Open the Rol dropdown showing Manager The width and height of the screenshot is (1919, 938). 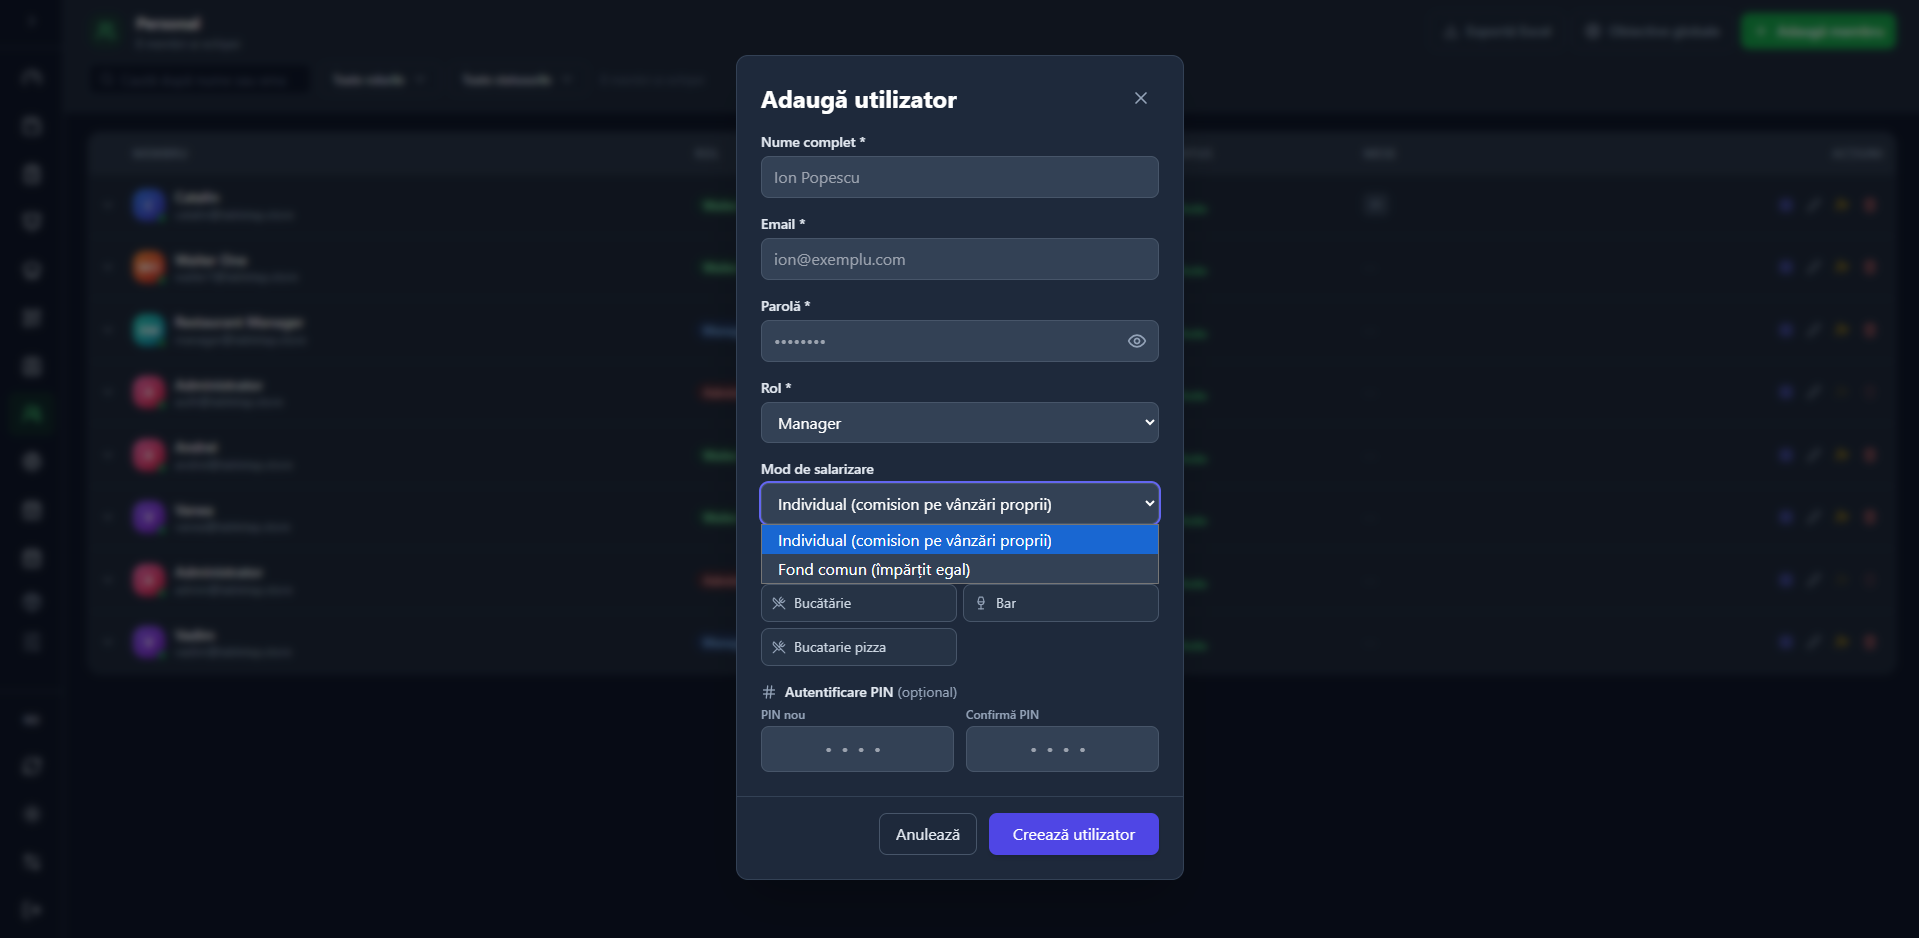(959, 423)
